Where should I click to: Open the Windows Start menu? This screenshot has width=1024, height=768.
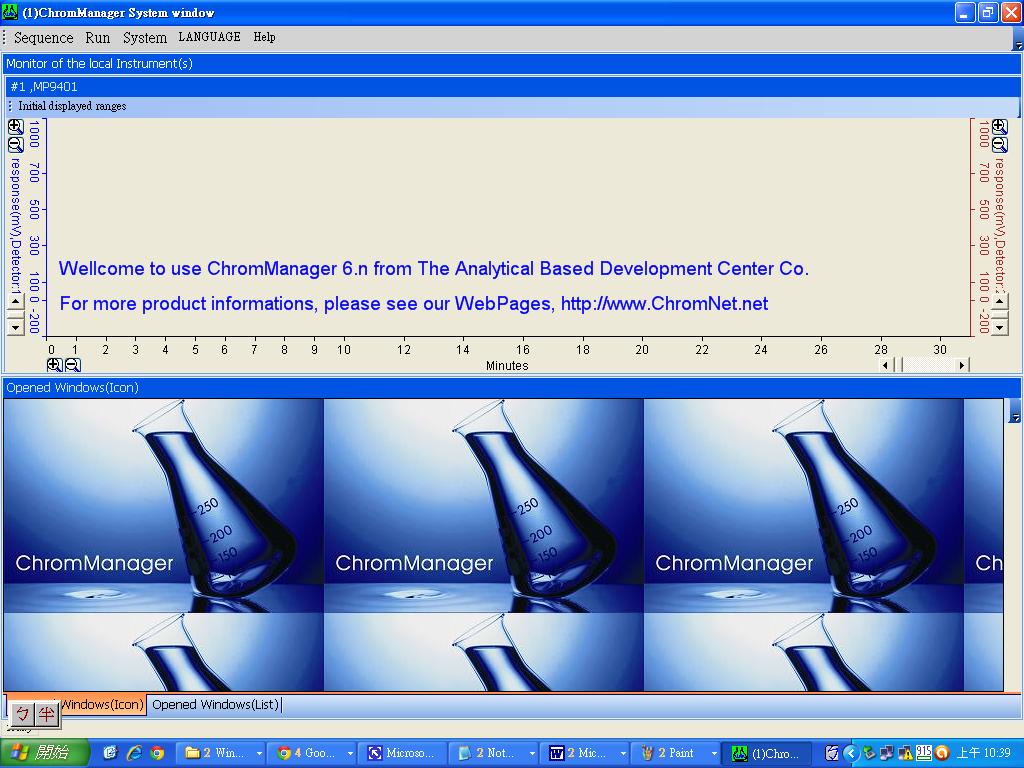point(44,753)
